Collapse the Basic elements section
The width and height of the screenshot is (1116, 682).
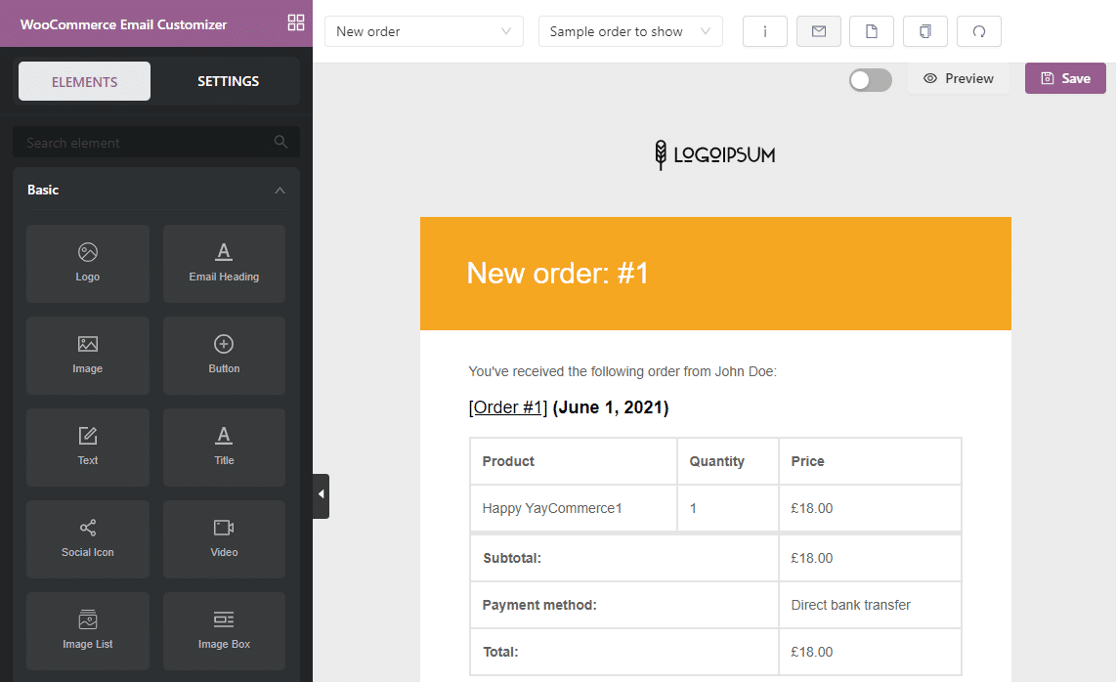[x=281, y=189]
